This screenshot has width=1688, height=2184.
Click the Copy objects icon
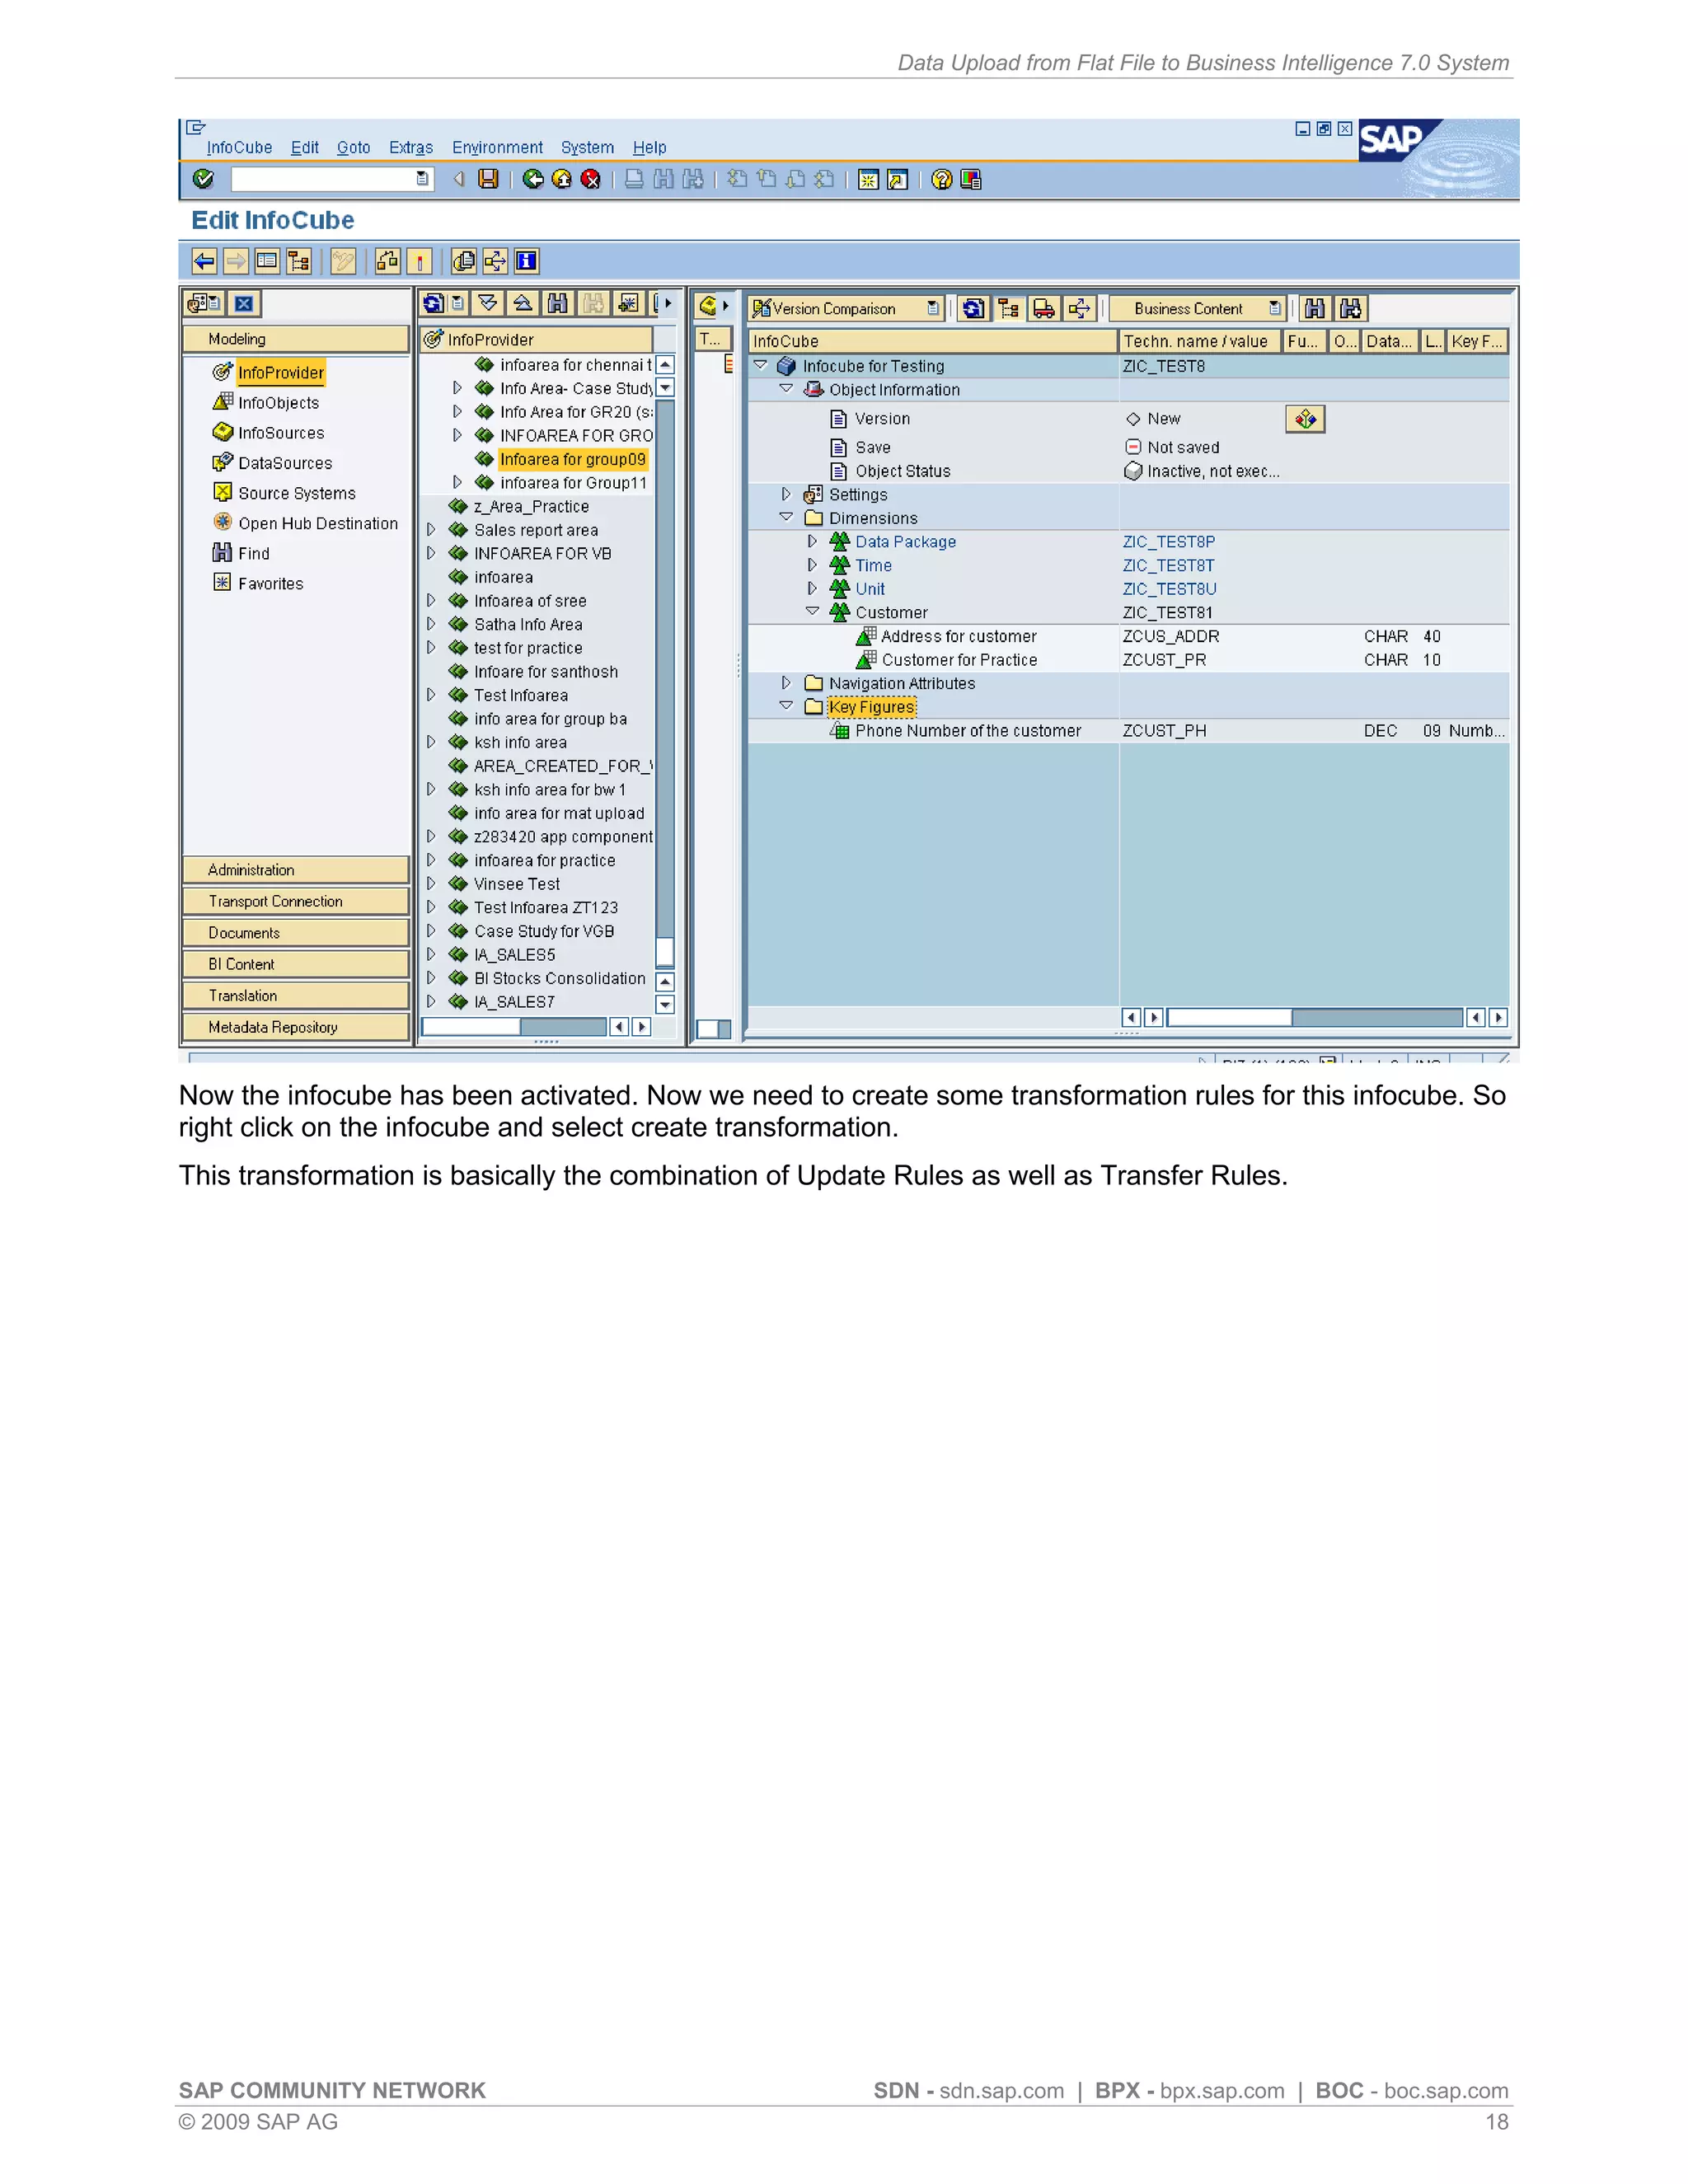tap(463, 262)
